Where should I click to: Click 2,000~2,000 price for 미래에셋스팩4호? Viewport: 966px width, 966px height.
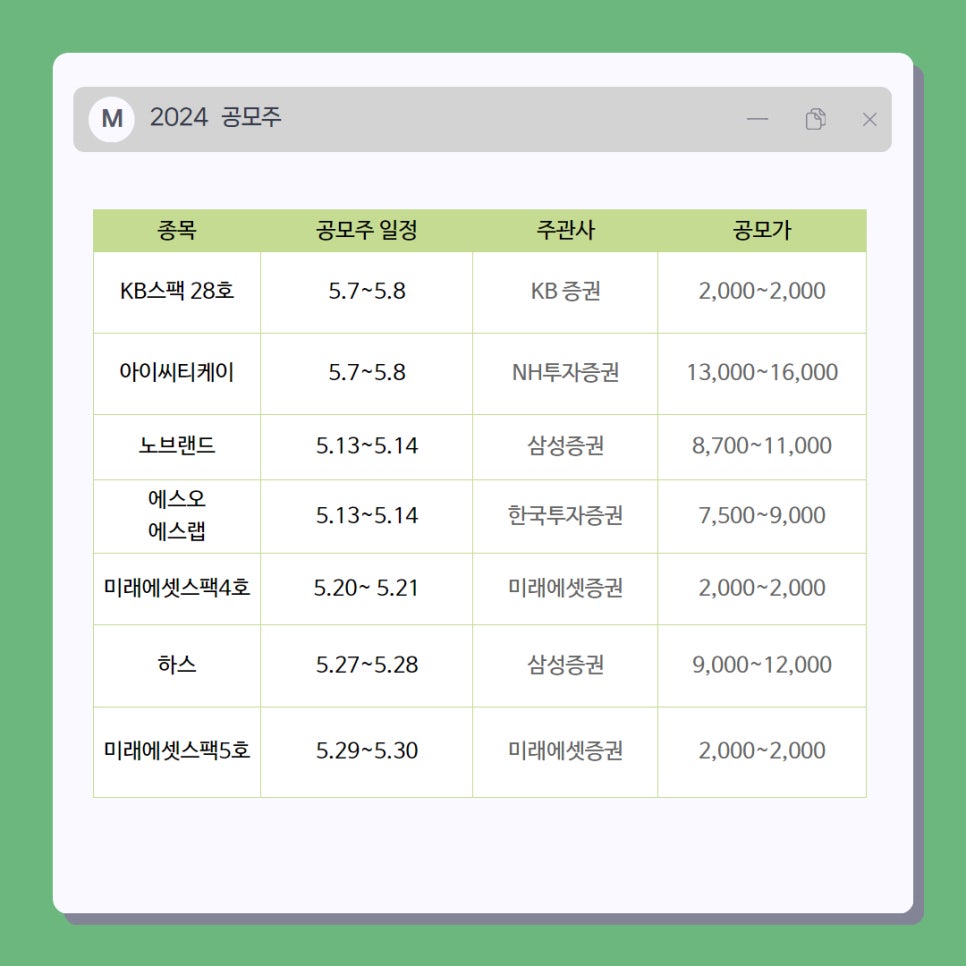pos(762,588)
